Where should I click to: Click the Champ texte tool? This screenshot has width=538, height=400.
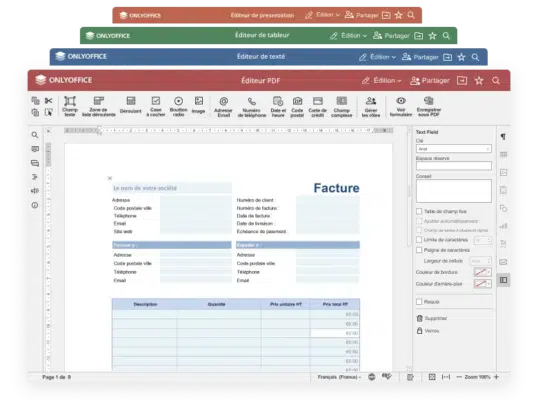coord(70,106)
